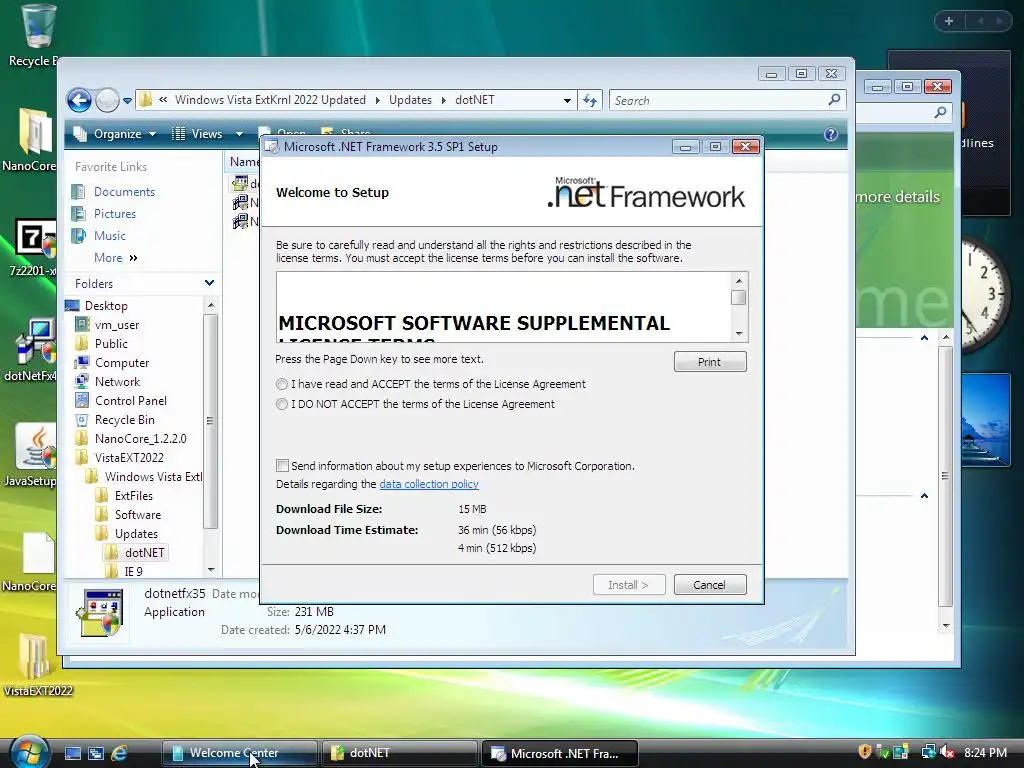Select I DO NOT ACCEPT option
This screenshot has width=1024, height=768.
[281, 404]
